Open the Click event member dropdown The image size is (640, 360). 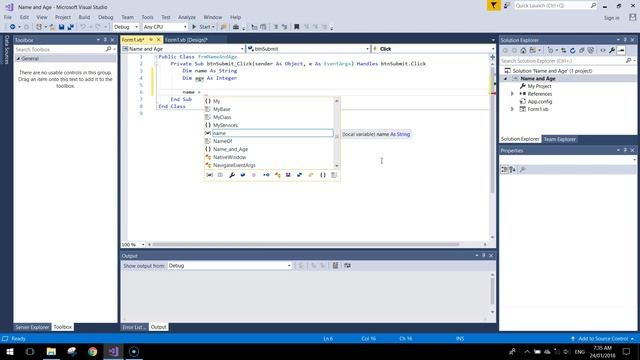coord(433,49)
